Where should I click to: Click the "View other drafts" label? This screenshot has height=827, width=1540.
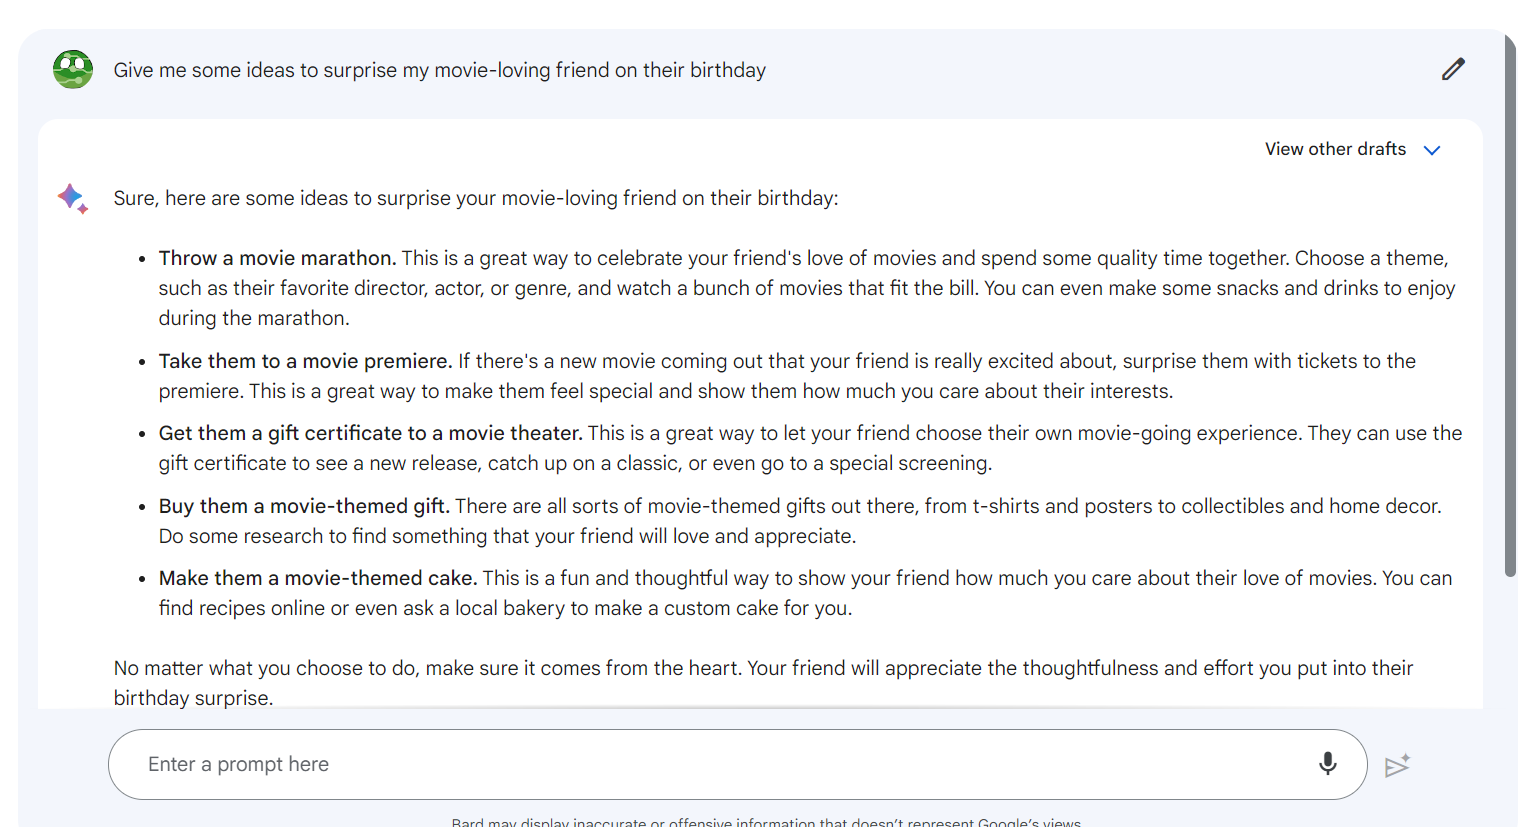click(1335, 149)
